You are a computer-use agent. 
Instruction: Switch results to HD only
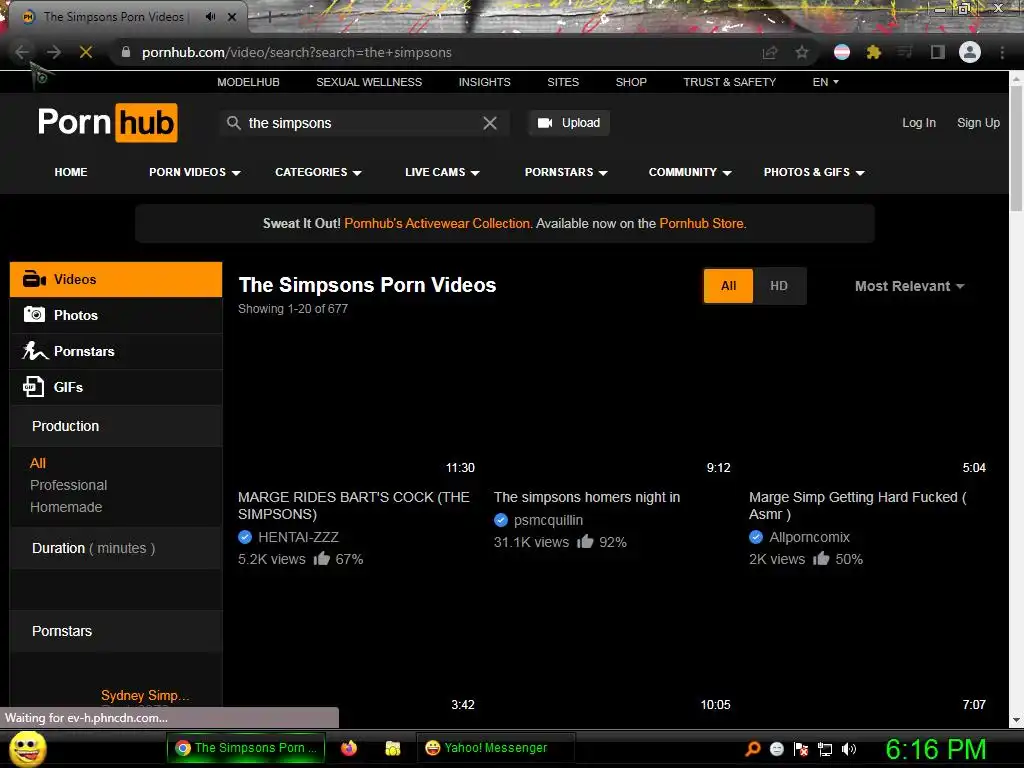[x=778, y=285]
